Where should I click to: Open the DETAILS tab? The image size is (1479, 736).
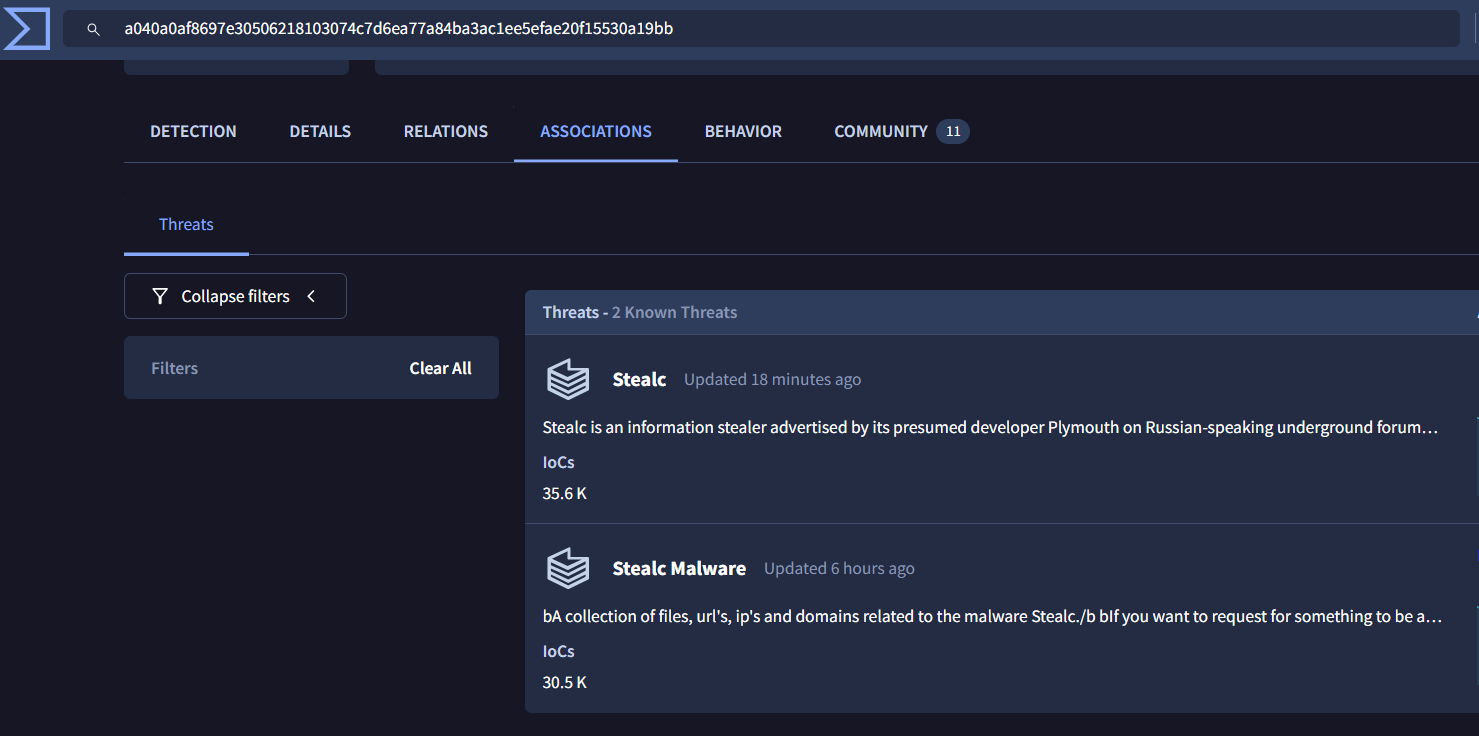pos(320,131)
